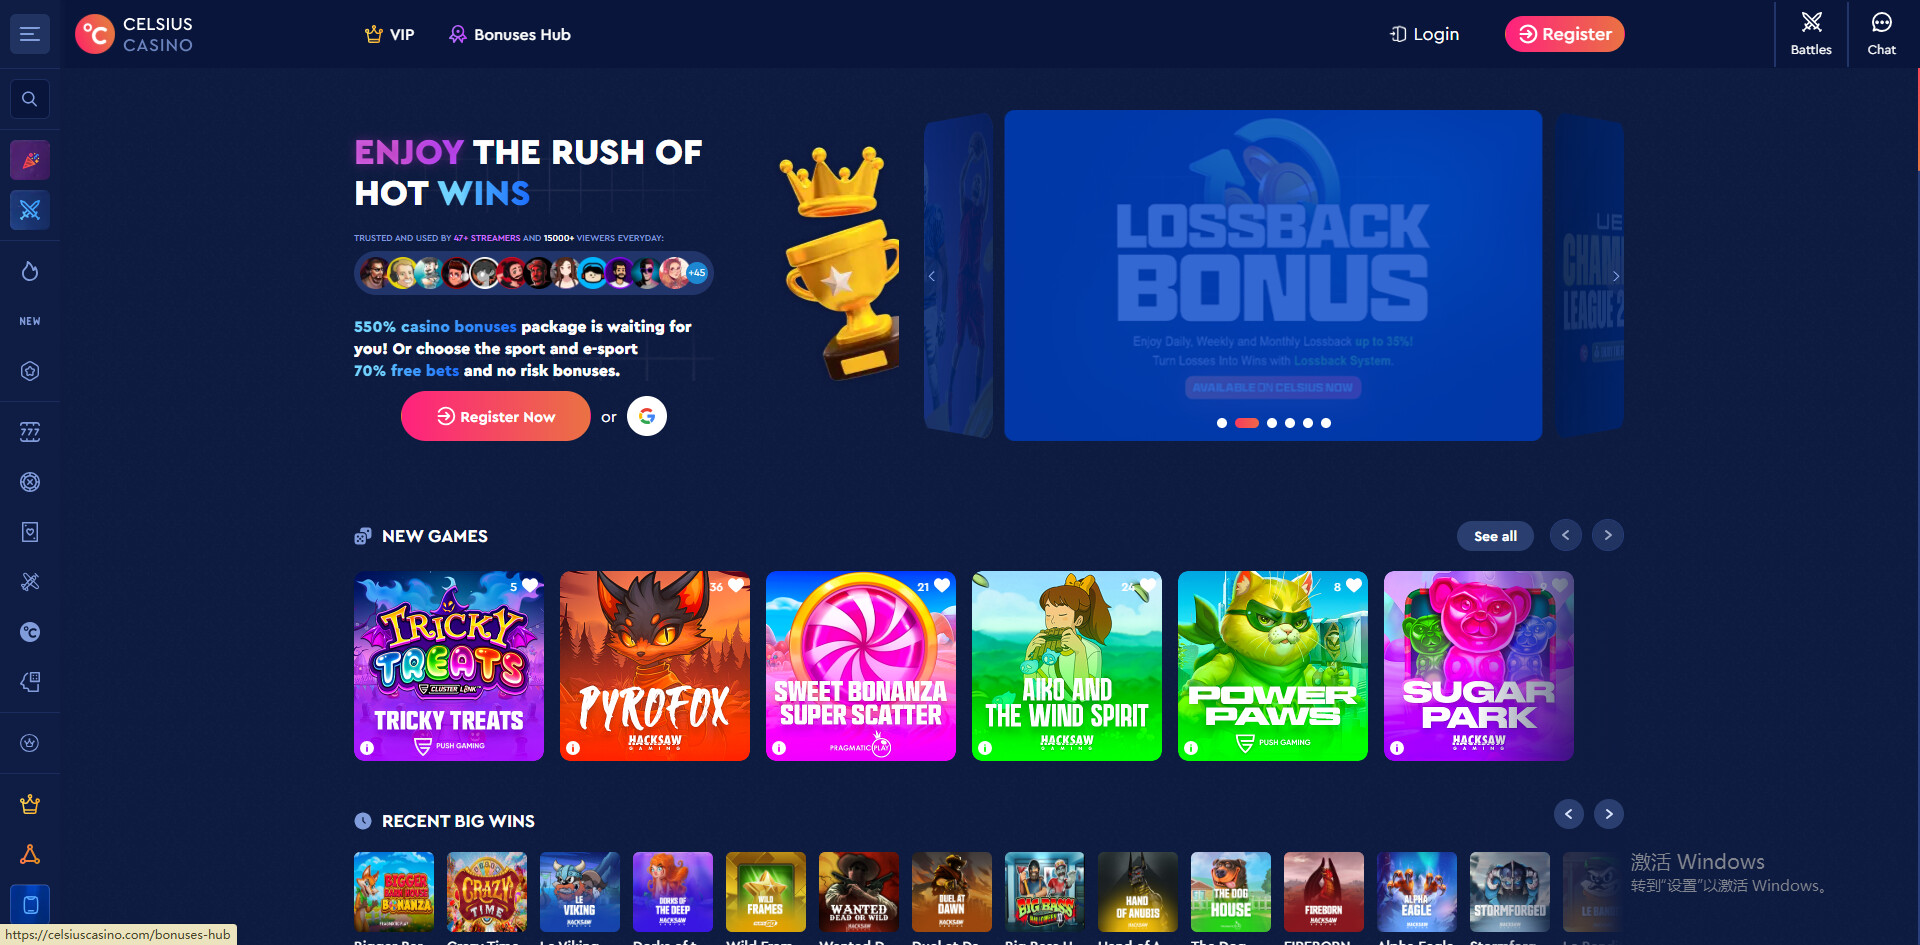The image size is (1920, 945).
Task: Select the first carousel dot indicator
Action: (x=1221, y=423)
